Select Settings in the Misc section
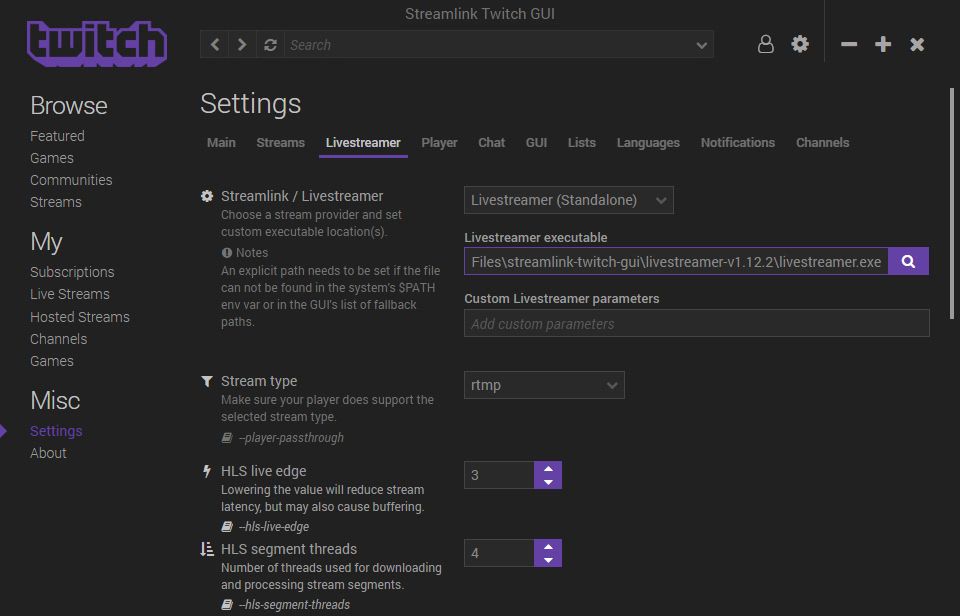 point(56,431)
